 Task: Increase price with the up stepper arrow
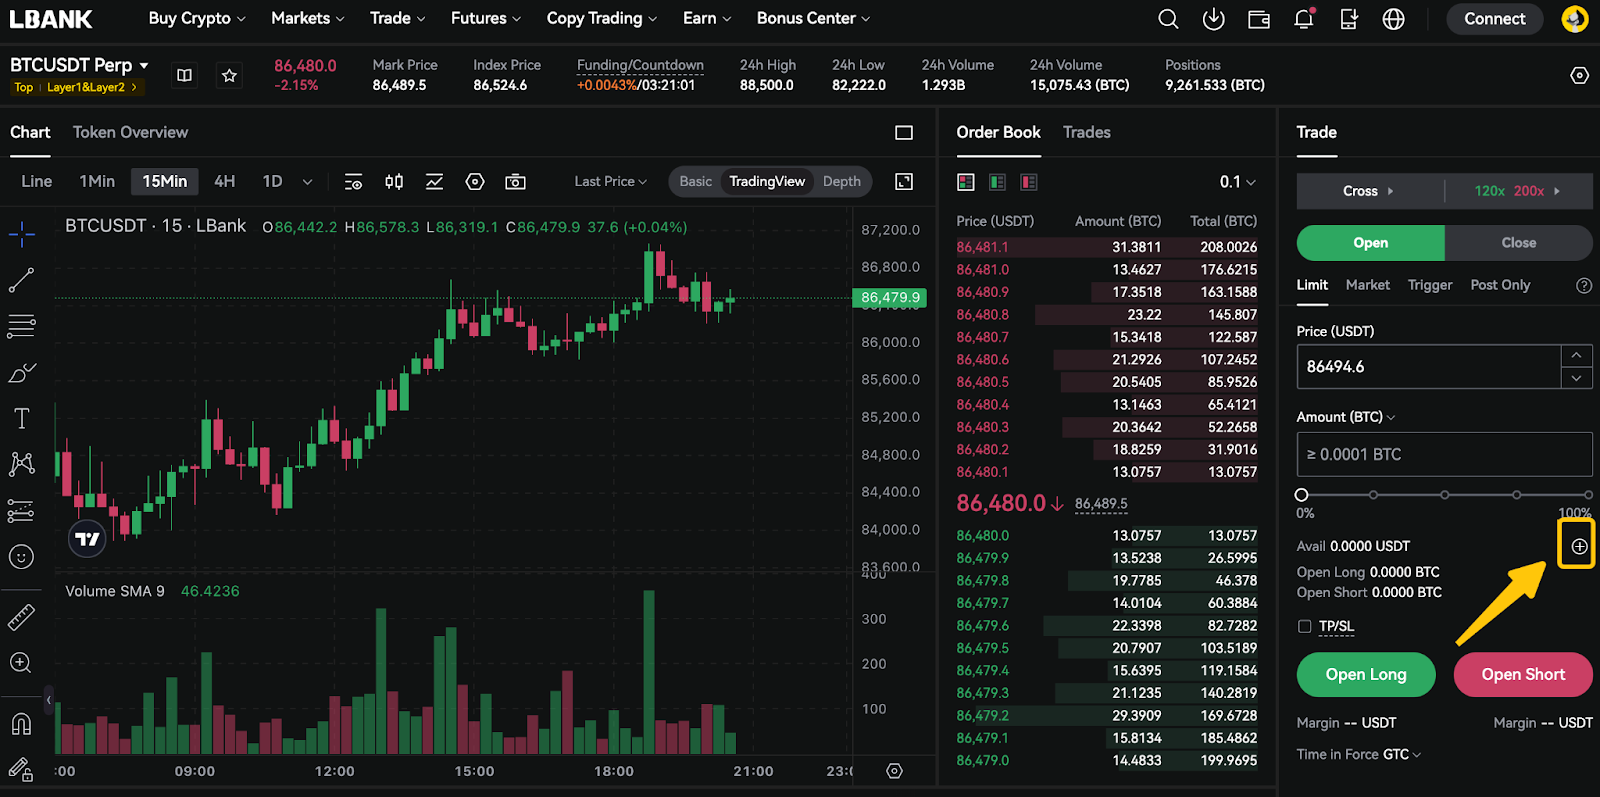point(1576,356)
